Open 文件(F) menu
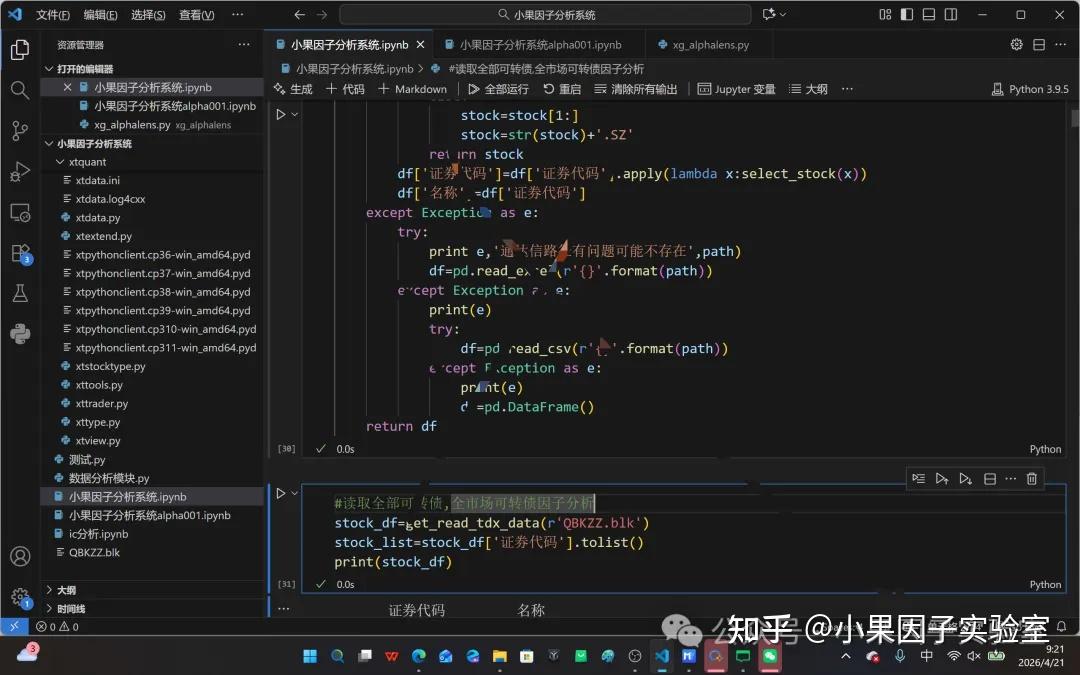Image resolution: width=1080 pixels, height=675 pixels. pyautogui.click(x=52, y=14)
